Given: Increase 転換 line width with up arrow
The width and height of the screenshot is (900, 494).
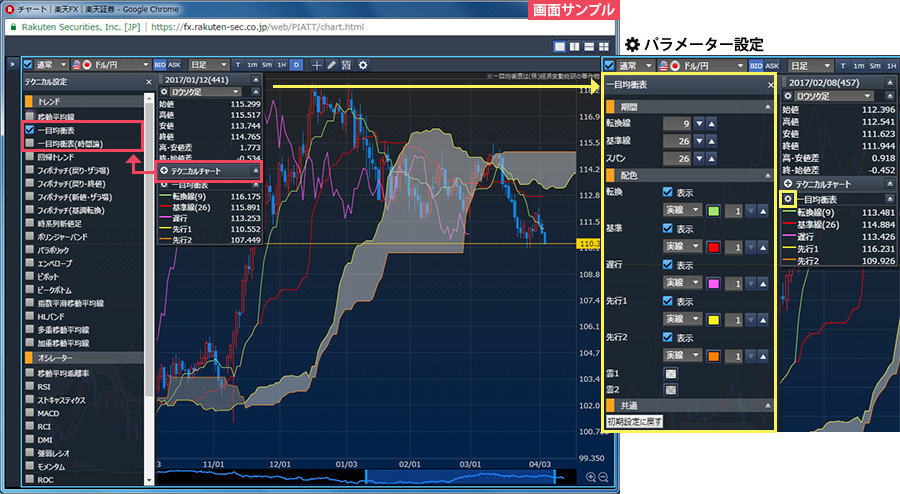Looking at the screenshot, I should click(763, 211).
